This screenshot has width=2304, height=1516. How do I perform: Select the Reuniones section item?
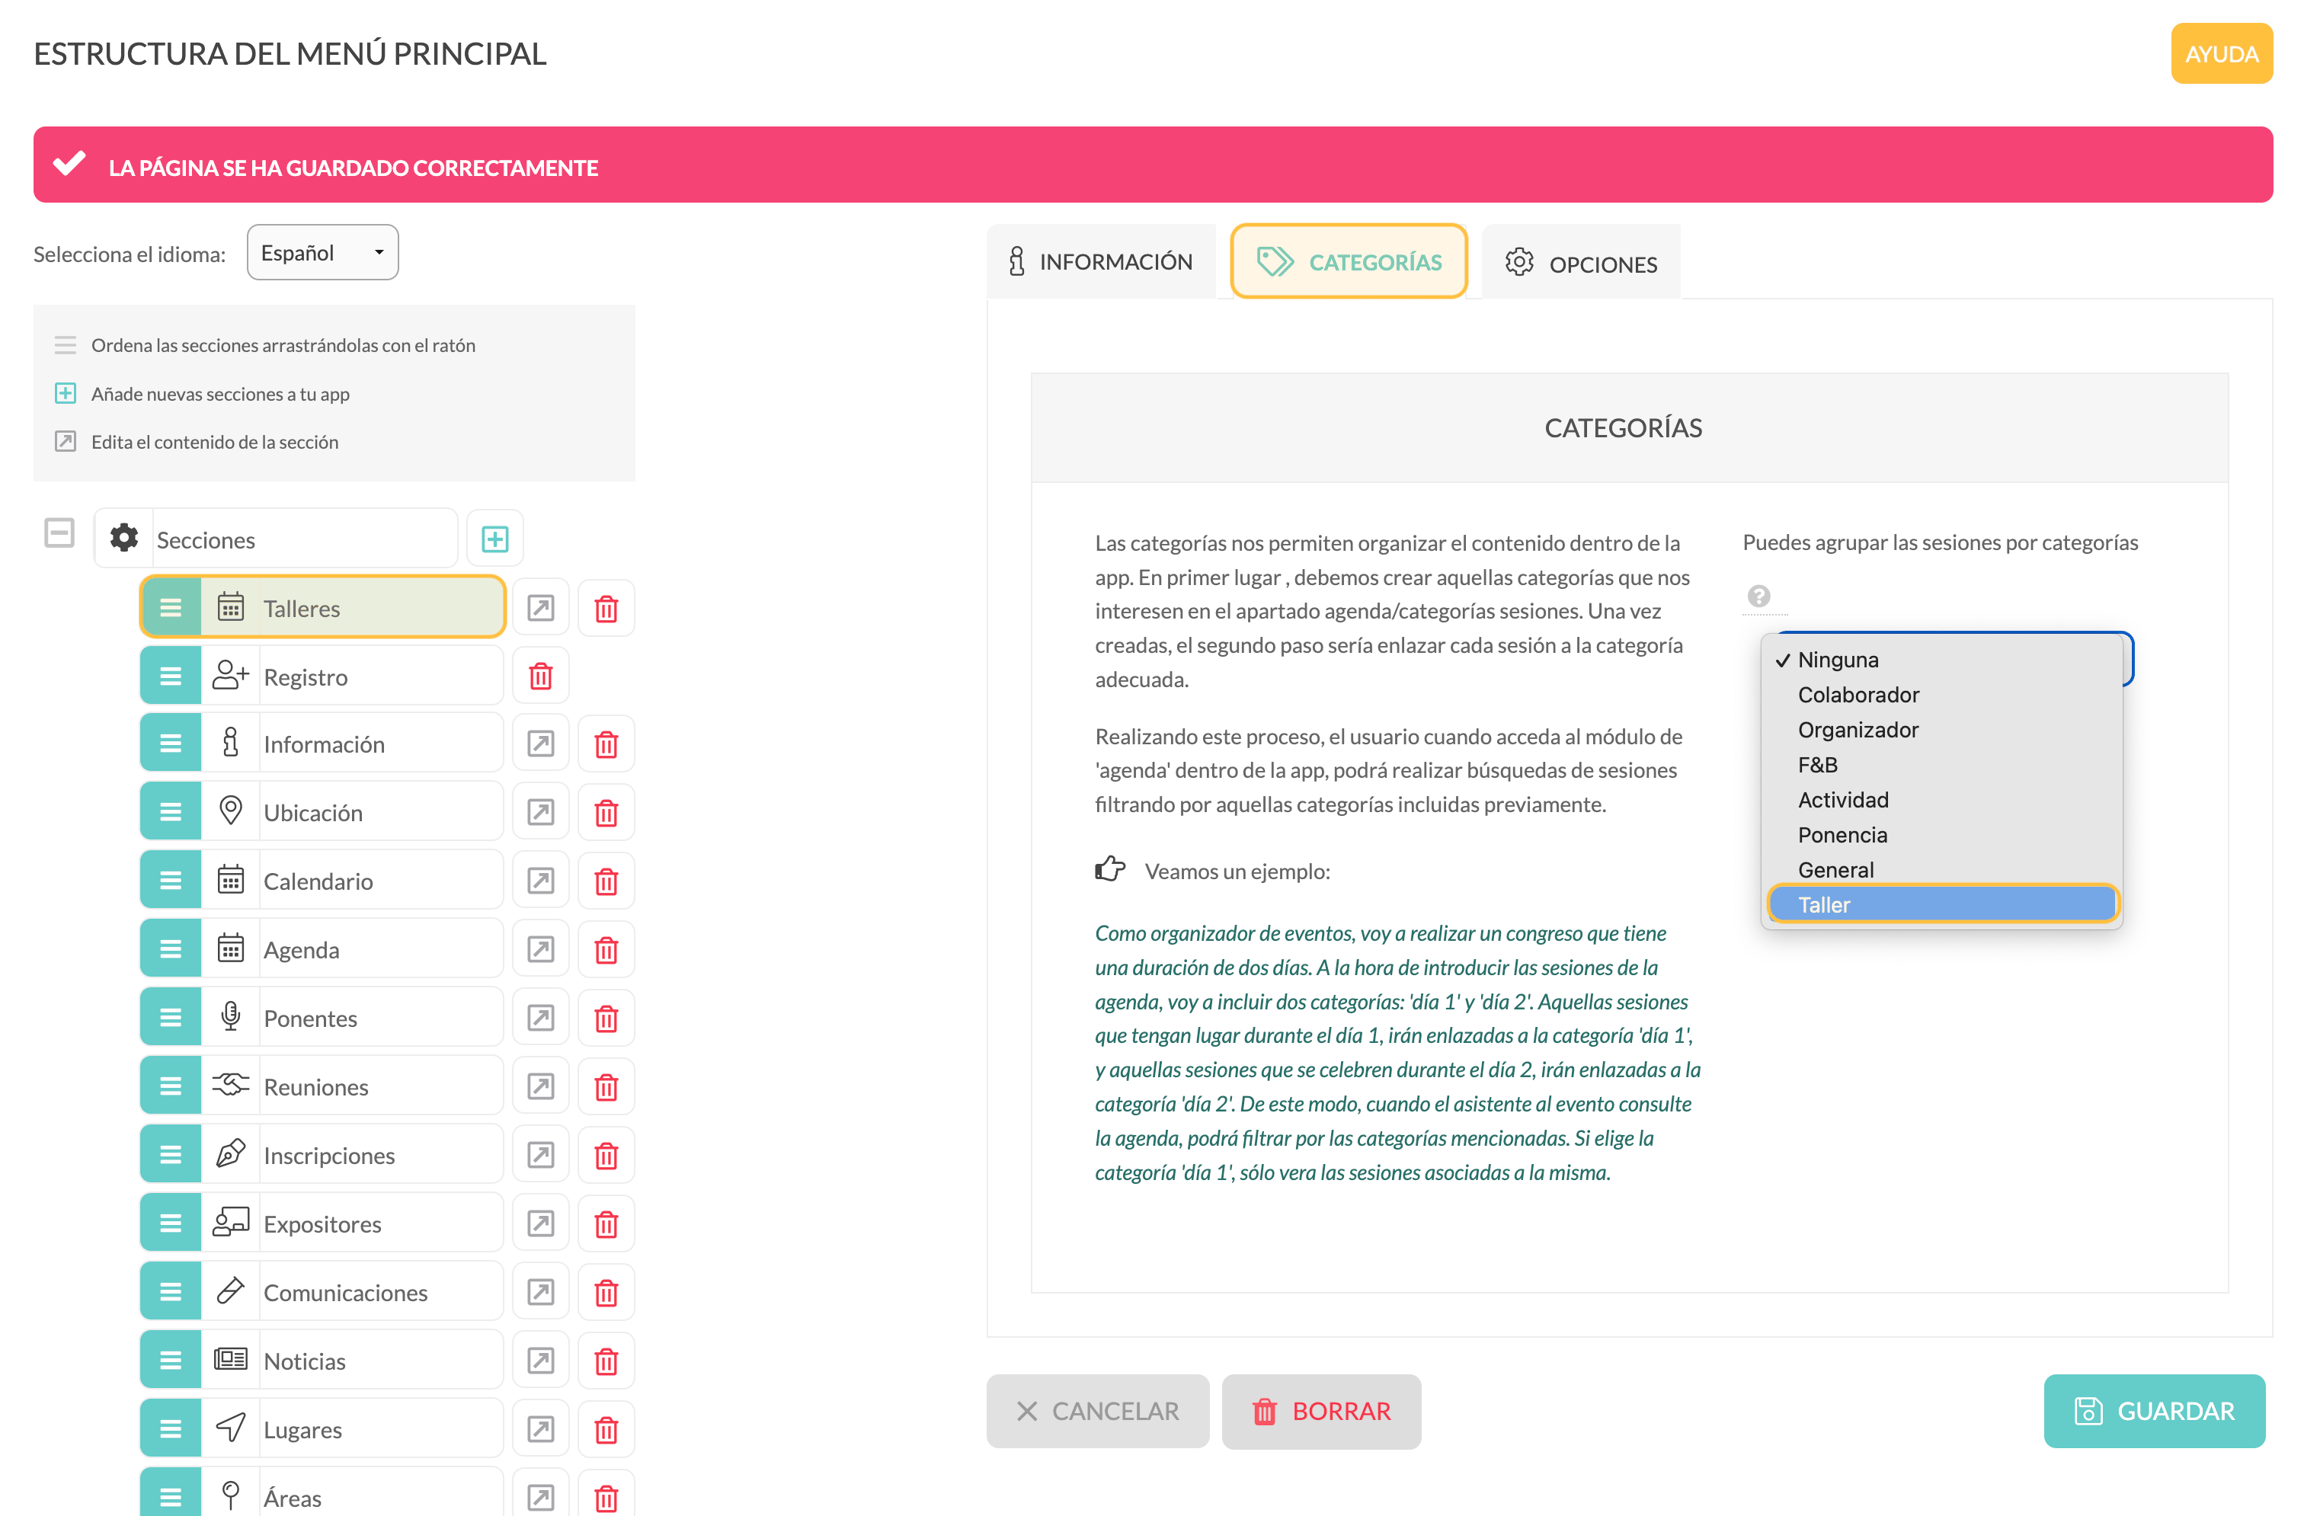322,1087
